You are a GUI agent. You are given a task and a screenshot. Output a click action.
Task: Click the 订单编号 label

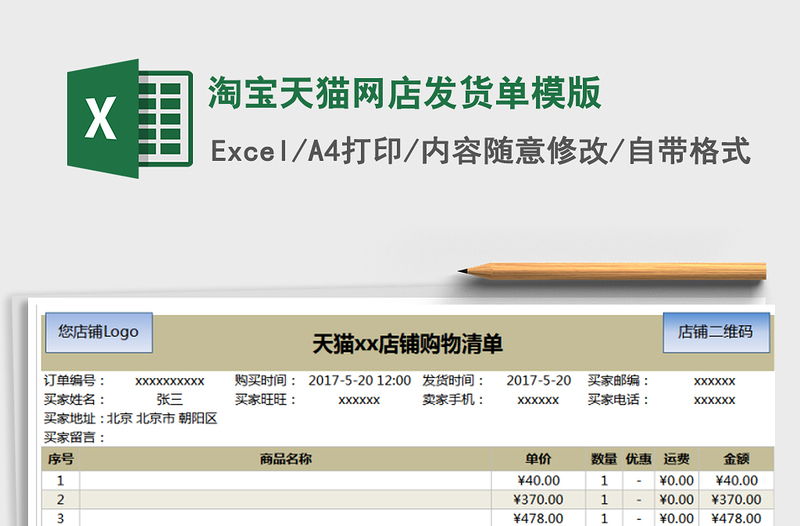(74, 381)
